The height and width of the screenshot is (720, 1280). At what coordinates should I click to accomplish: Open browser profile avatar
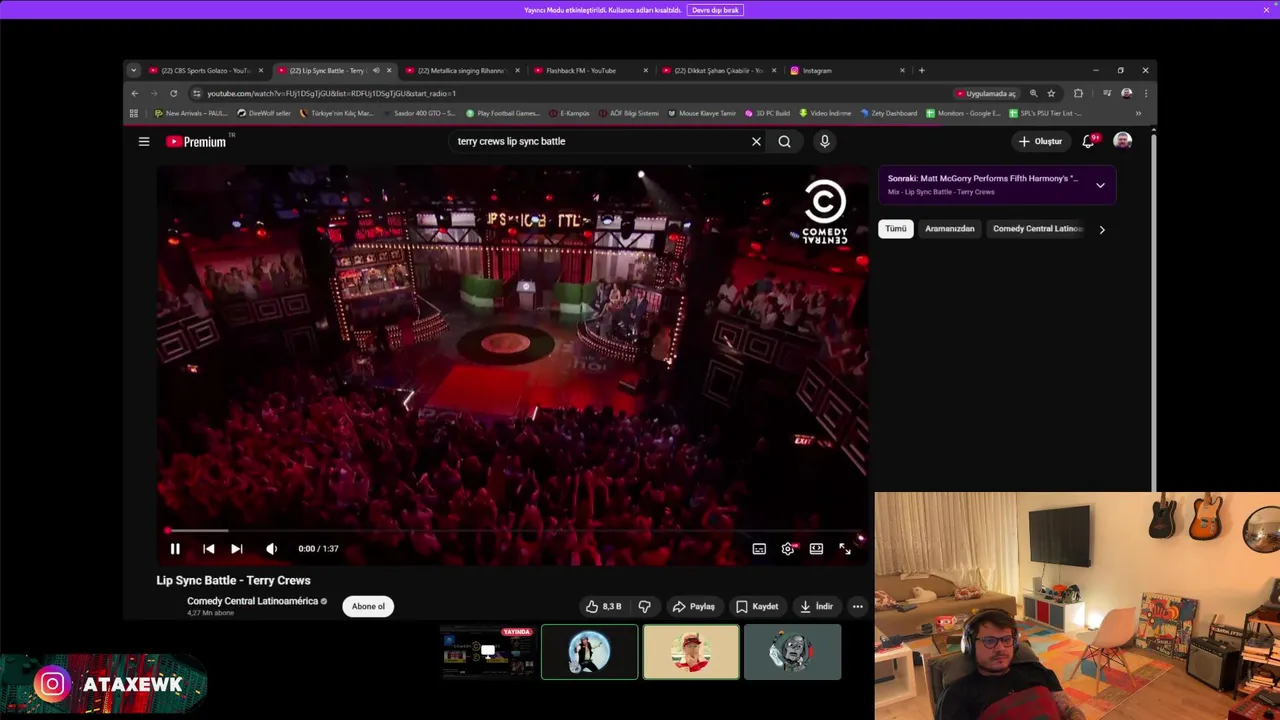click(1127, 93)
